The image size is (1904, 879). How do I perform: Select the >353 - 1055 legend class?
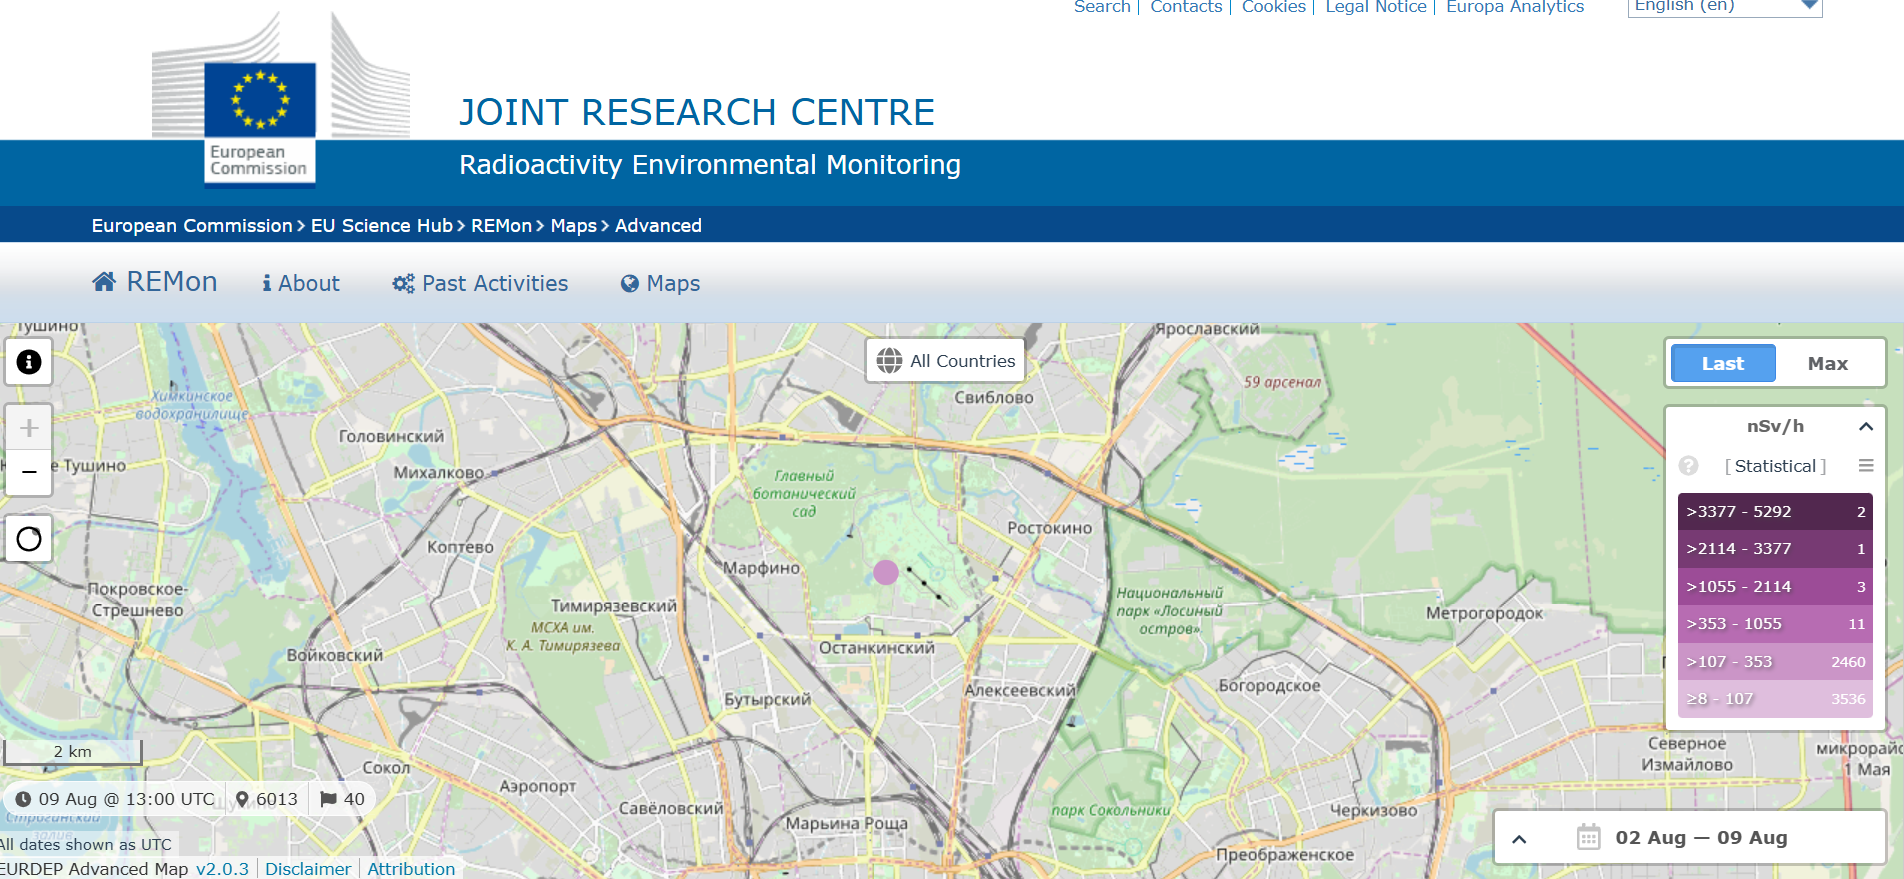1775,624
